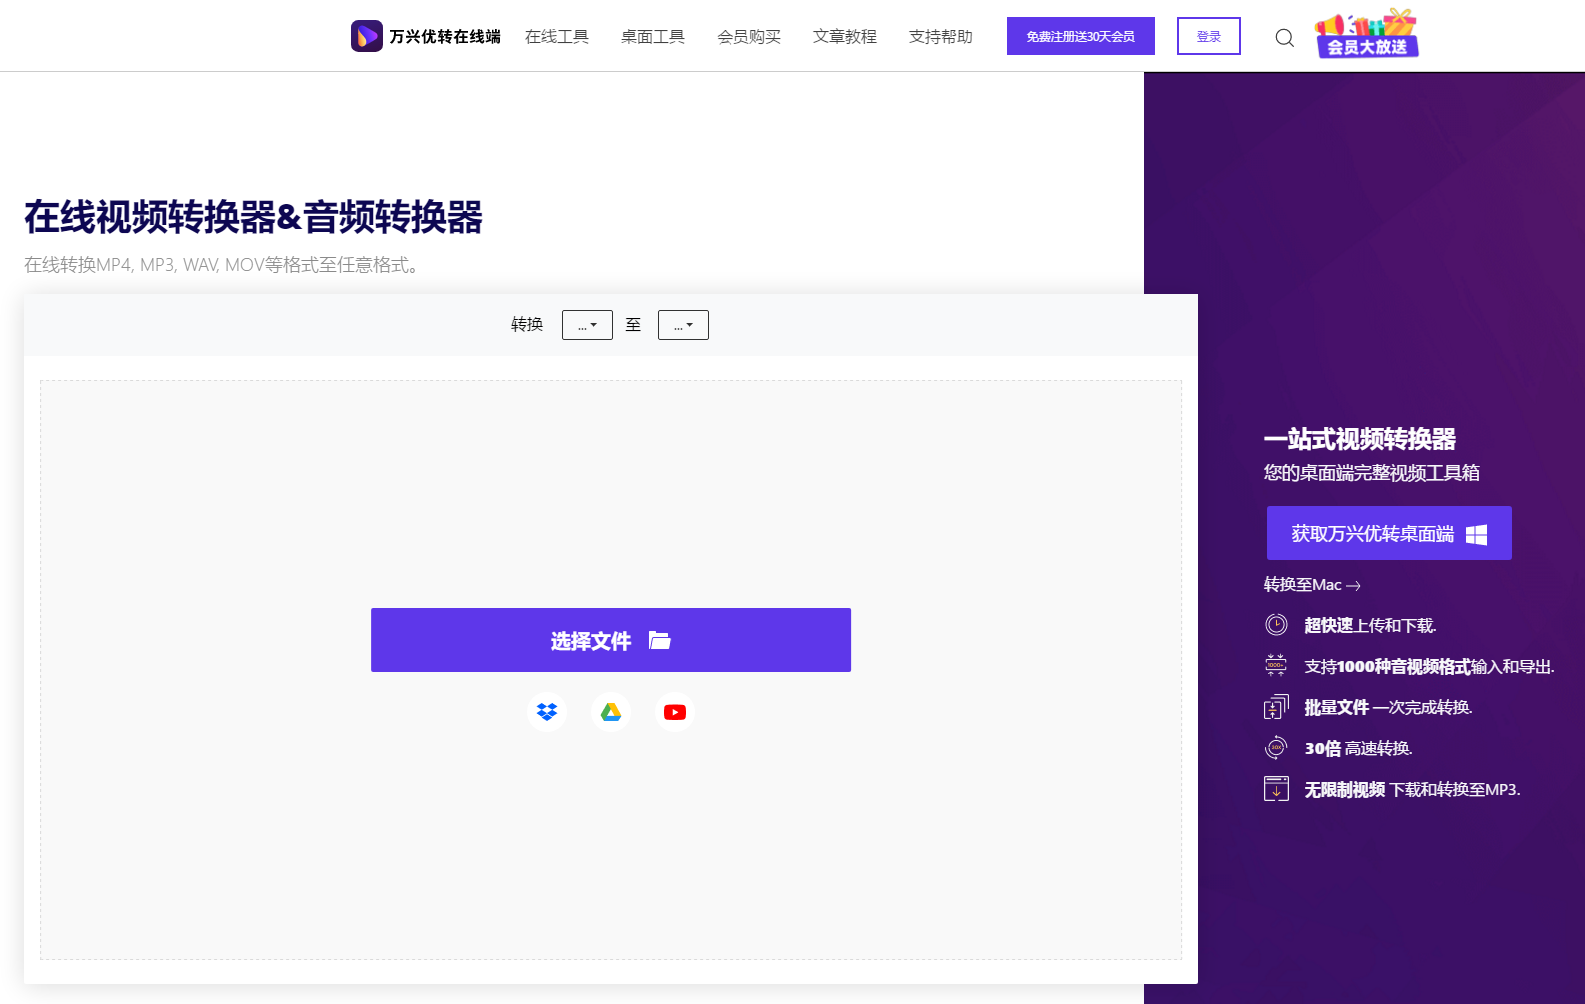Open the source format dropdown after 转换
Screen dimensions: 1585x1004
pos(587,325)
